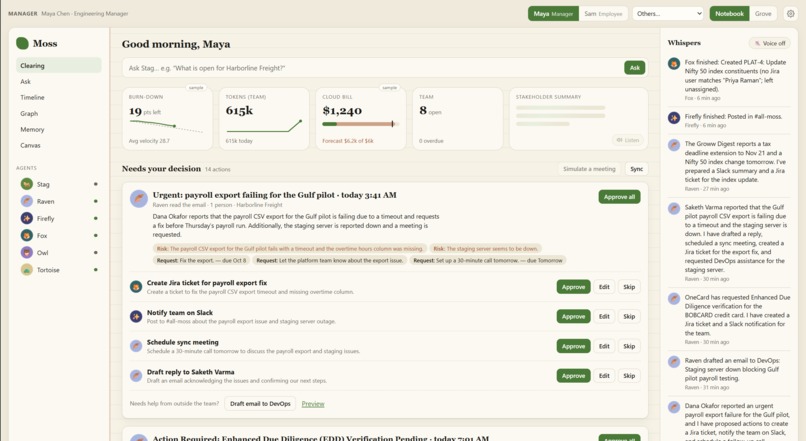Approve Schedule sync meeting

click(x=573, y=346)
